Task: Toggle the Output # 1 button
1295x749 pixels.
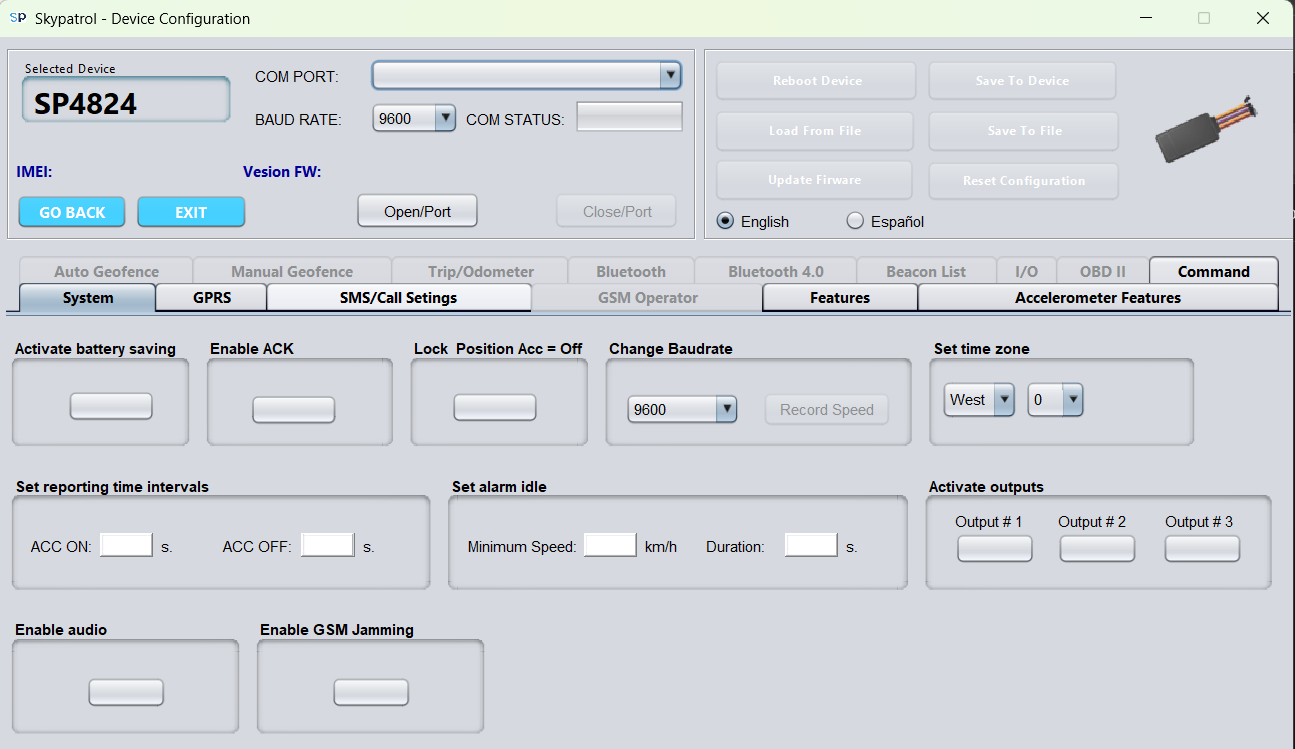Action: [x=995, y=549]
